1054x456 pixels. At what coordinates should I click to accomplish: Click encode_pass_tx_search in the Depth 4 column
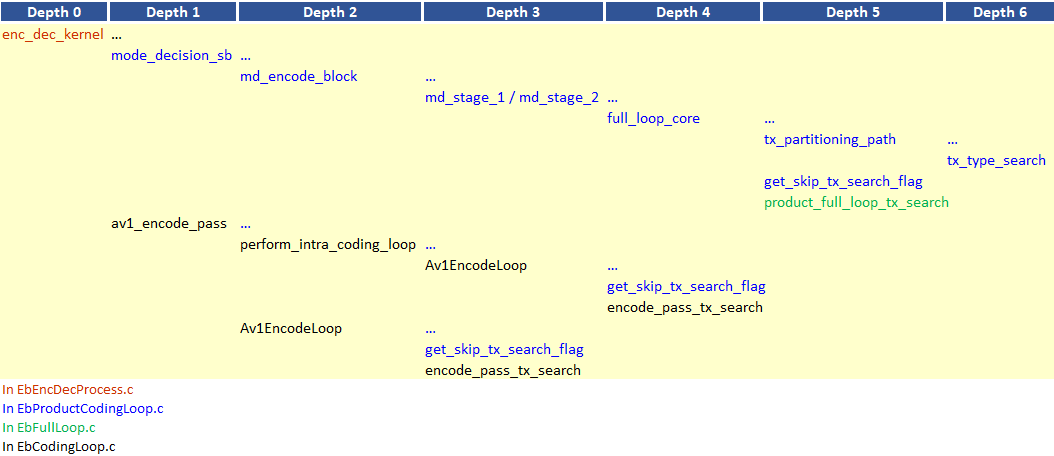(684, 307)
